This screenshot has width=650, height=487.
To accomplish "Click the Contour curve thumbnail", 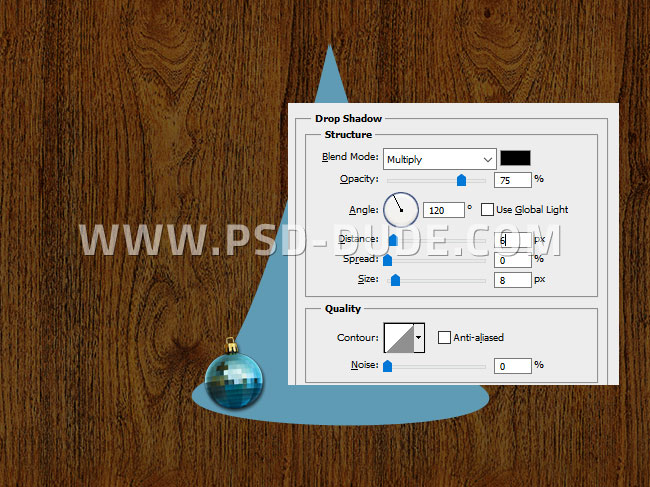I will click(x=399, y=338).
